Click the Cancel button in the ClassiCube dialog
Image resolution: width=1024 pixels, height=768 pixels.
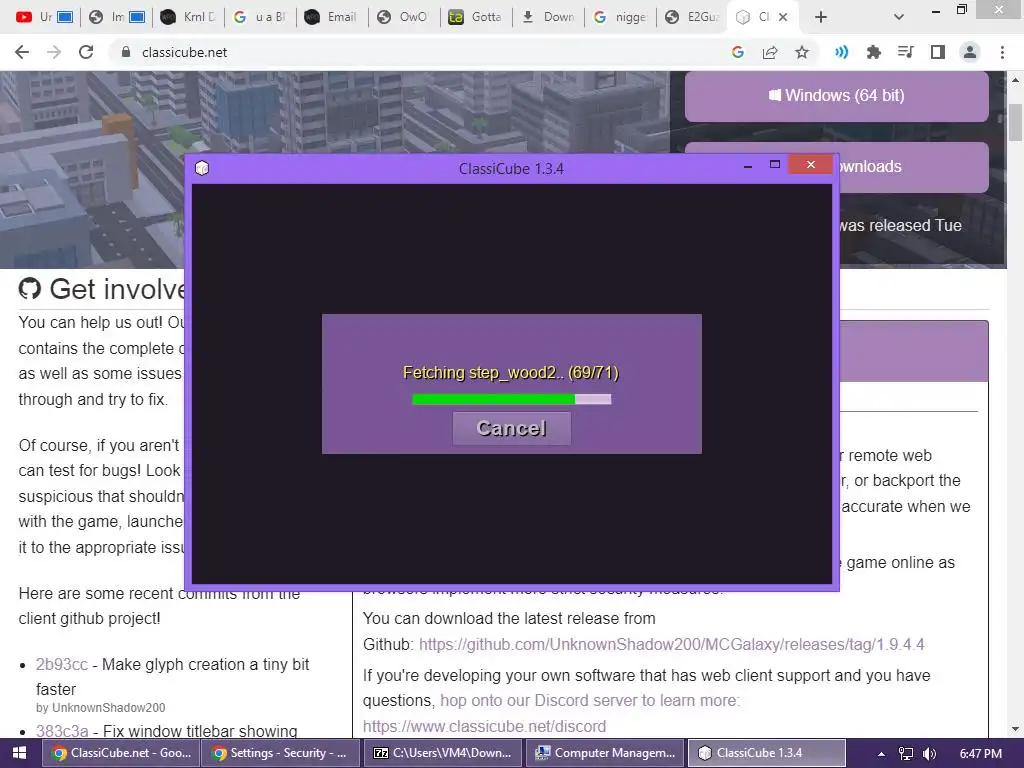(511, 428)
